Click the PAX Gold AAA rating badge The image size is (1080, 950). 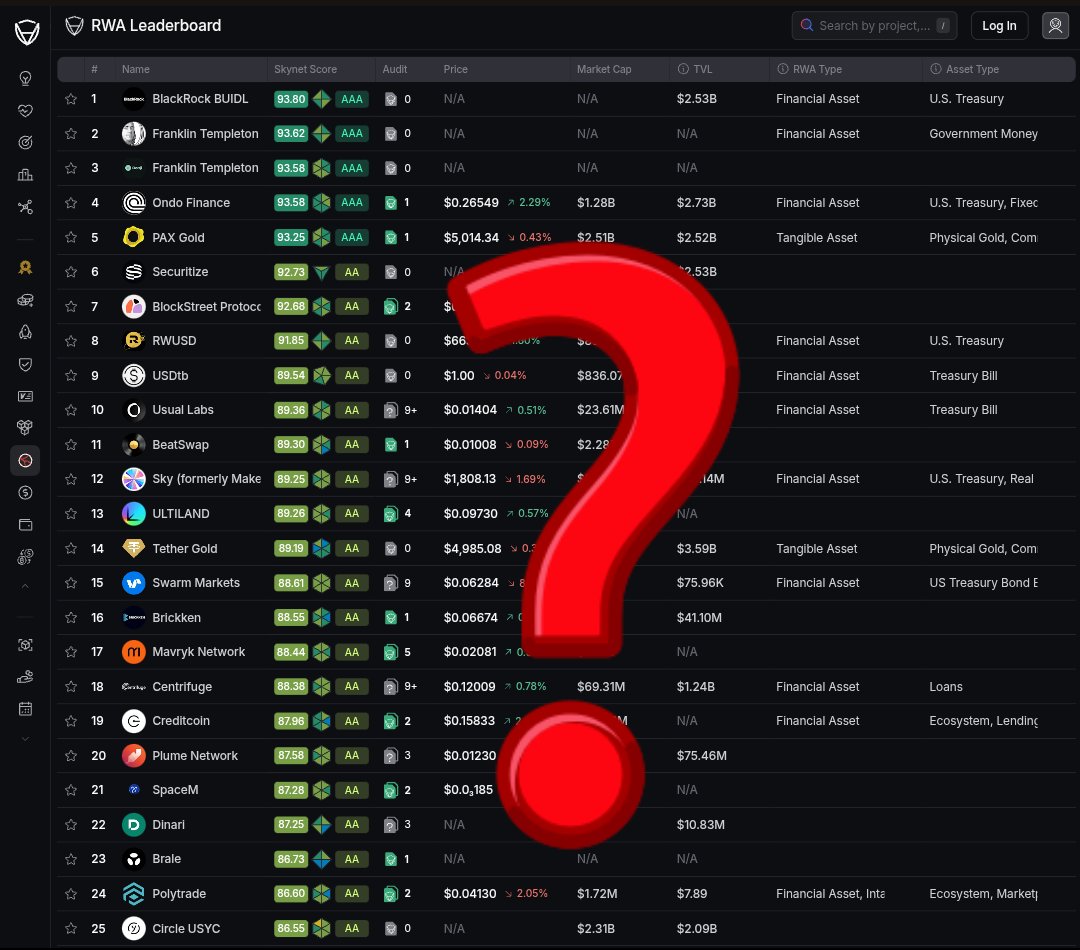tap(351, 237)
